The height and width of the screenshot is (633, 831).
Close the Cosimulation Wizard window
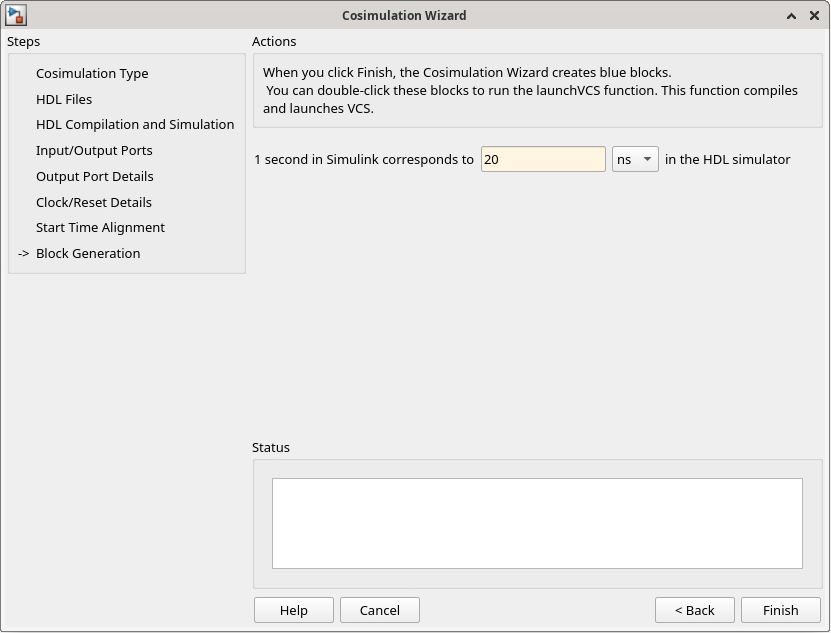pos(814,16)
